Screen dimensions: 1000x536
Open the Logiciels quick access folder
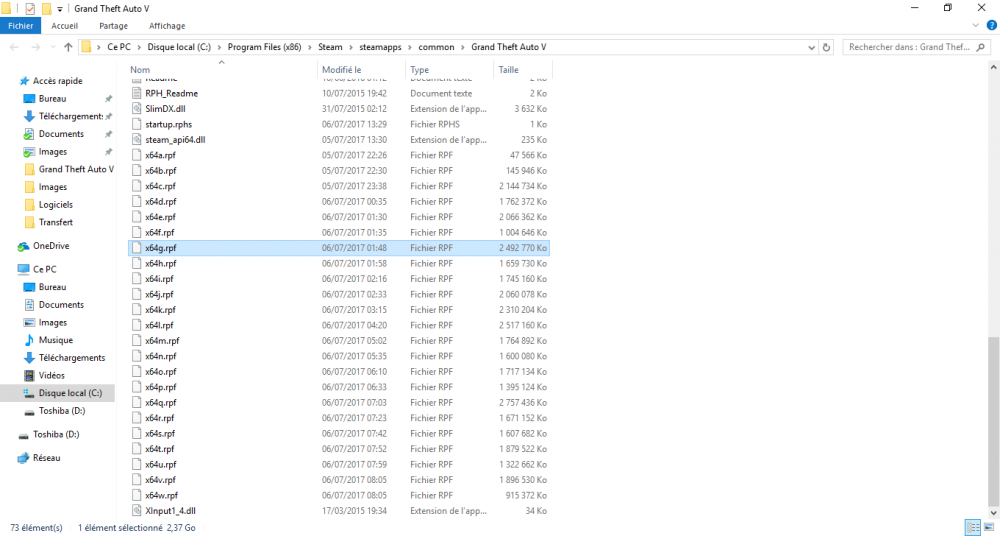[x=55, y=205]
